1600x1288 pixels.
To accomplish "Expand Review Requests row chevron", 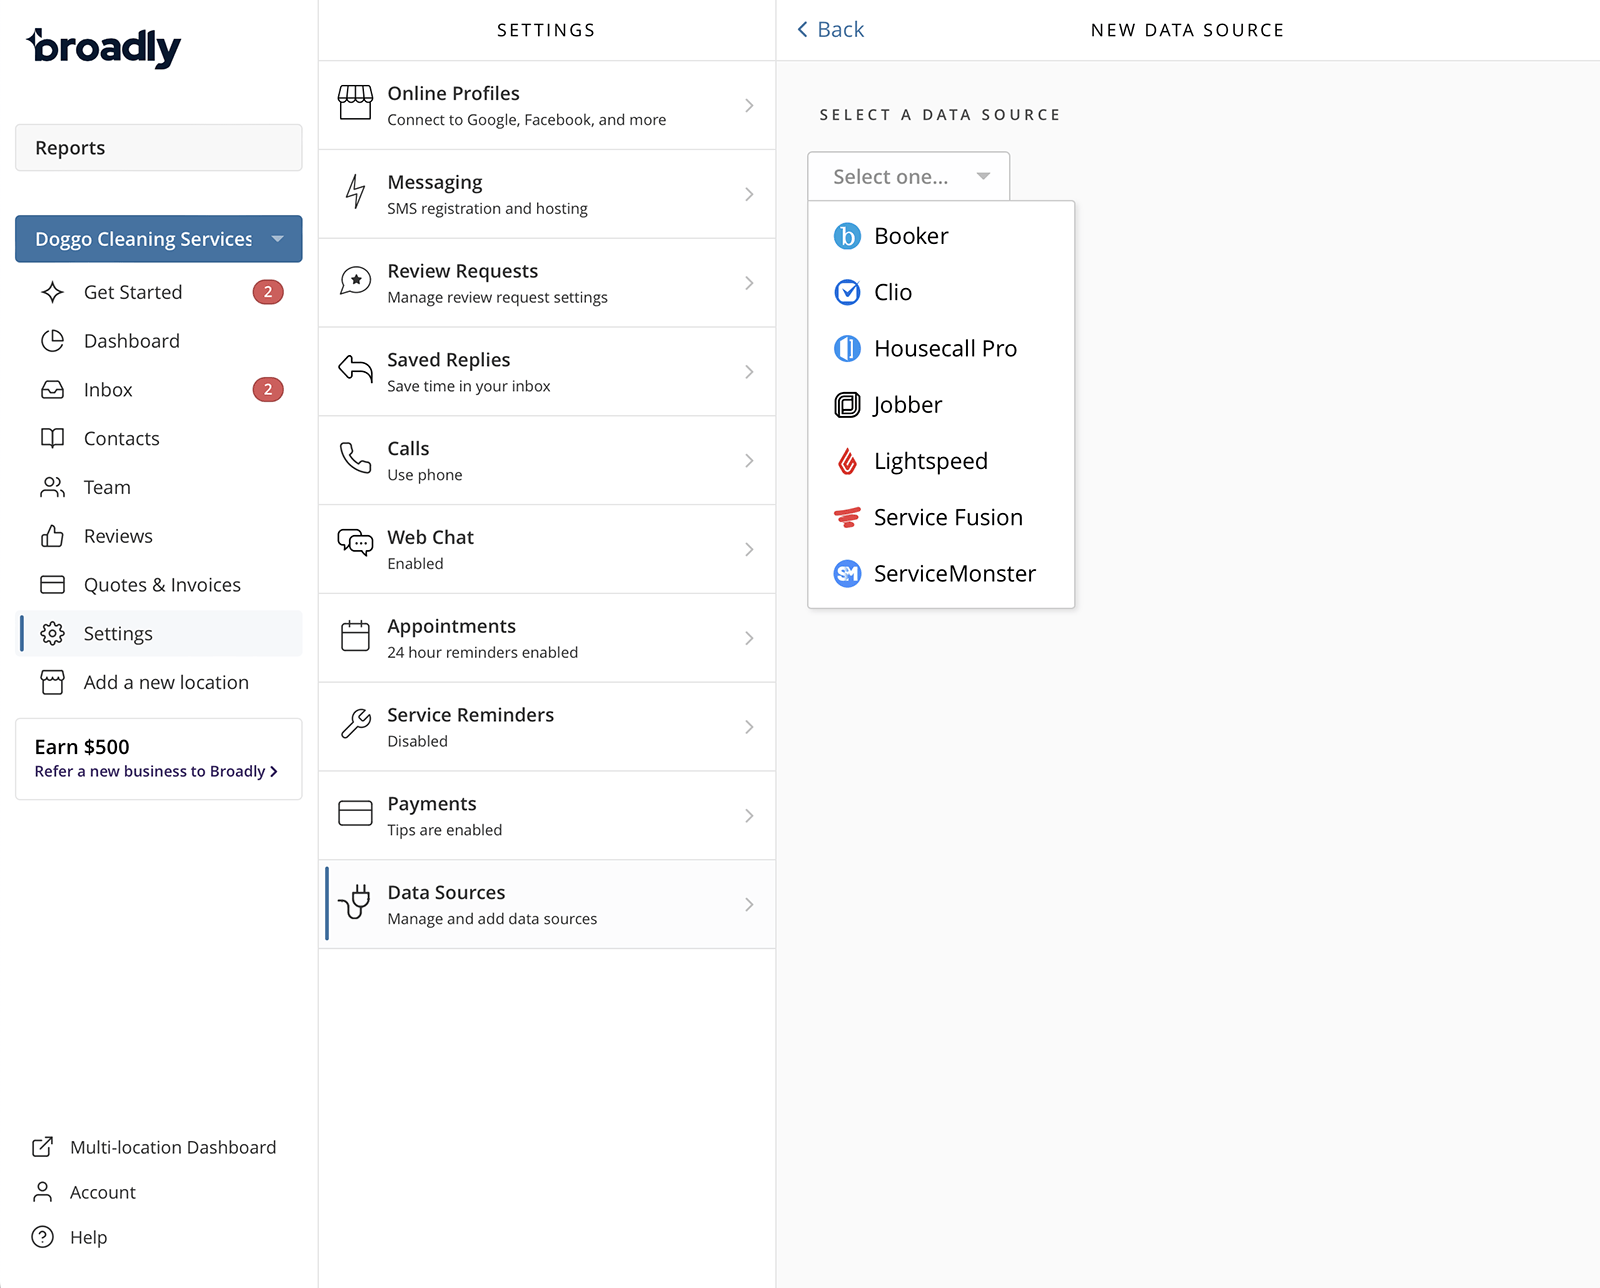I will pos(749,283).
